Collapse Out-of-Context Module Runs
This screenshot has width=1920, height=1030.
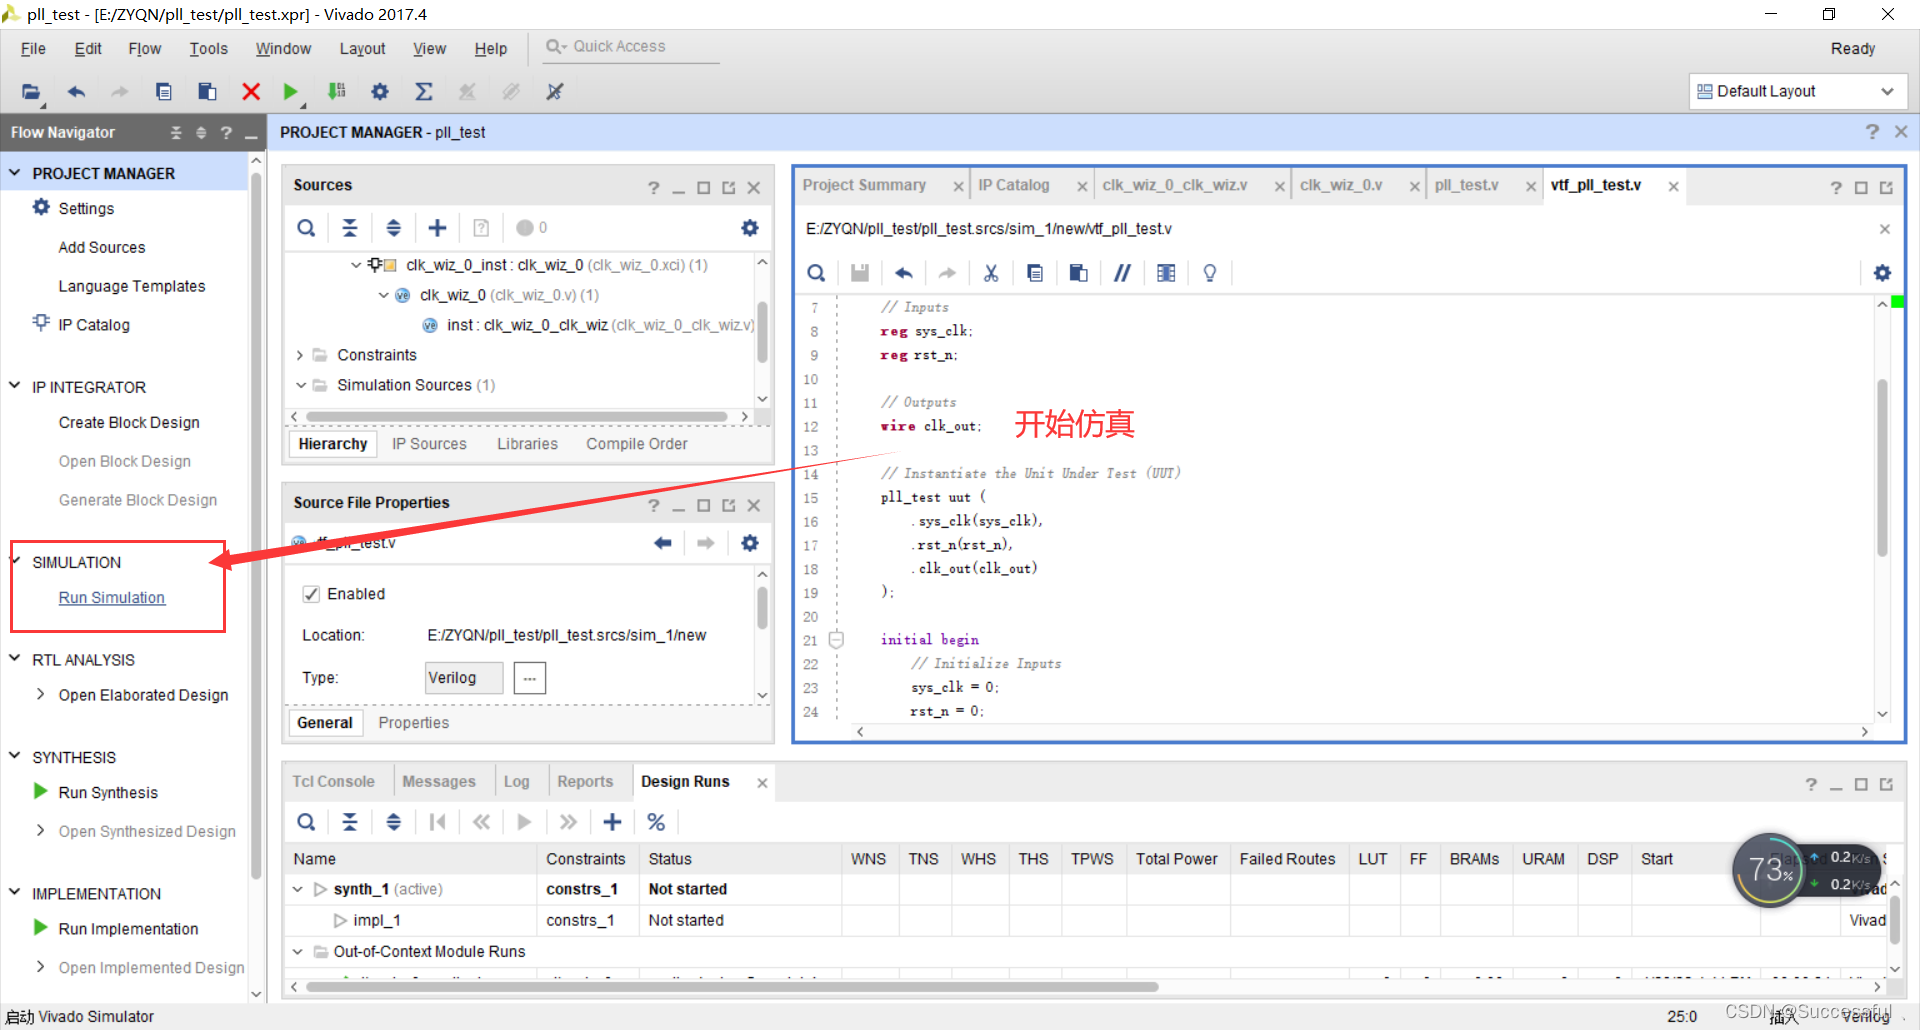[x=297, y=951]
